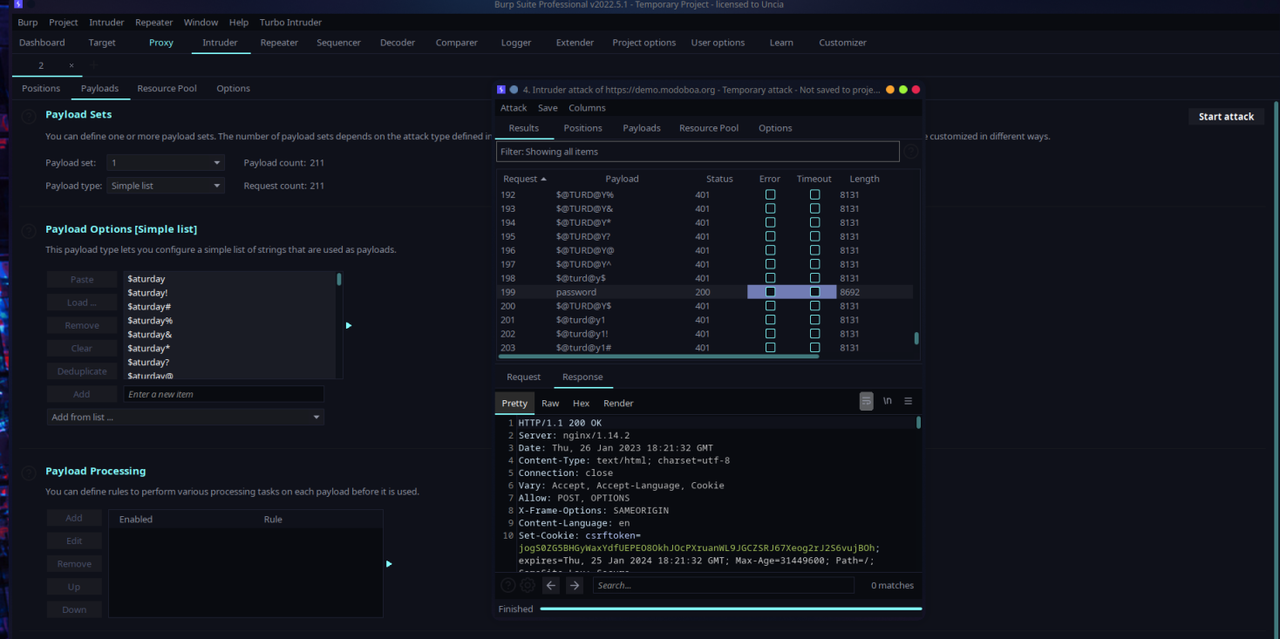Click the Start attack button
Screen dimensions: 1280x639
pos(1226,116)
